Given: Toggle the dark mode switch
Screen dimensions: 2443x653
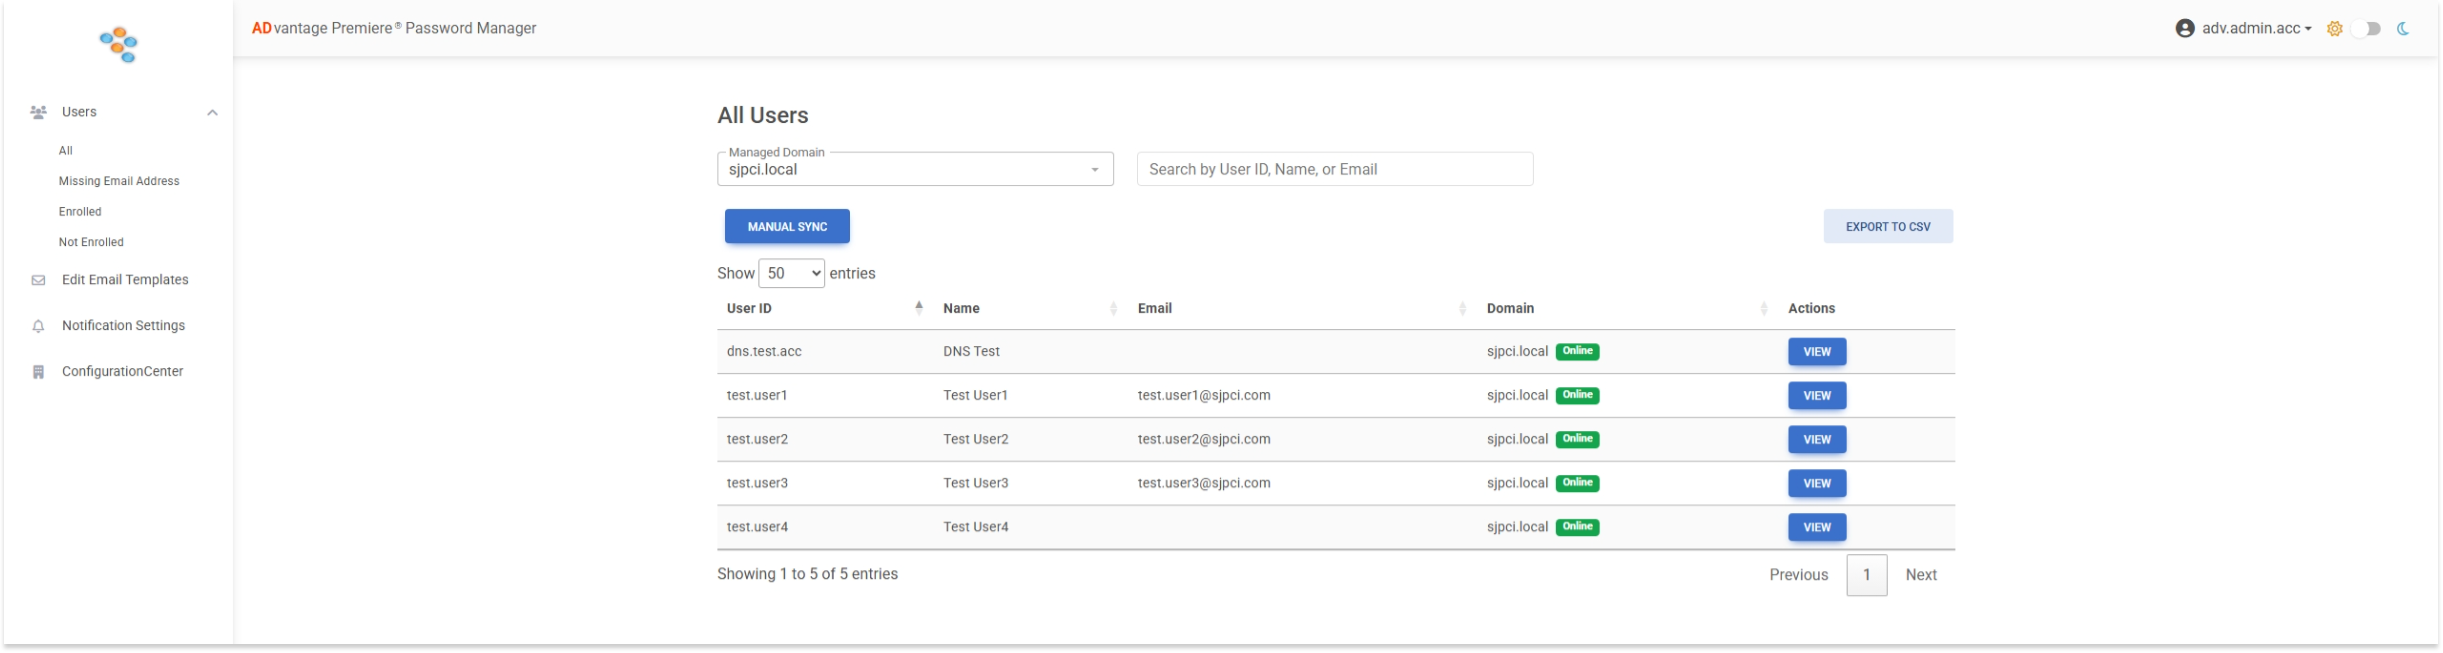Looking at the screenshot, I should [2366, 28].
